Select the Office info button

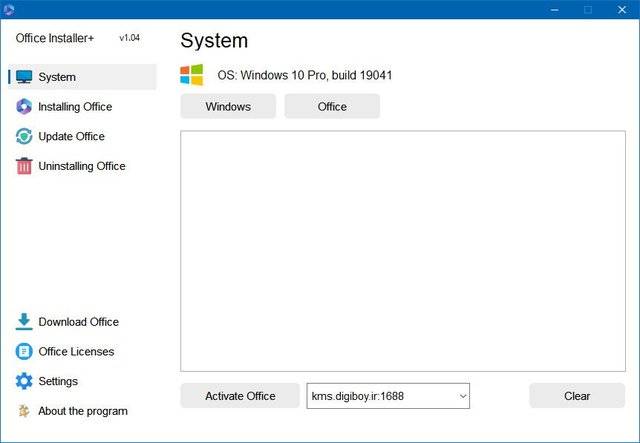pos(332,107)
